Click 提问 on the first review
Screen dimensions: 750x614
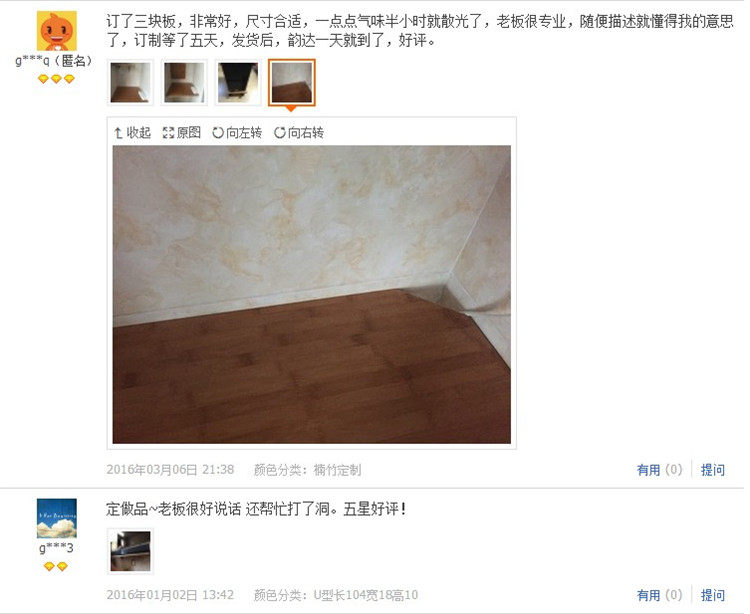pyautogui.click(x=713, y=470)
